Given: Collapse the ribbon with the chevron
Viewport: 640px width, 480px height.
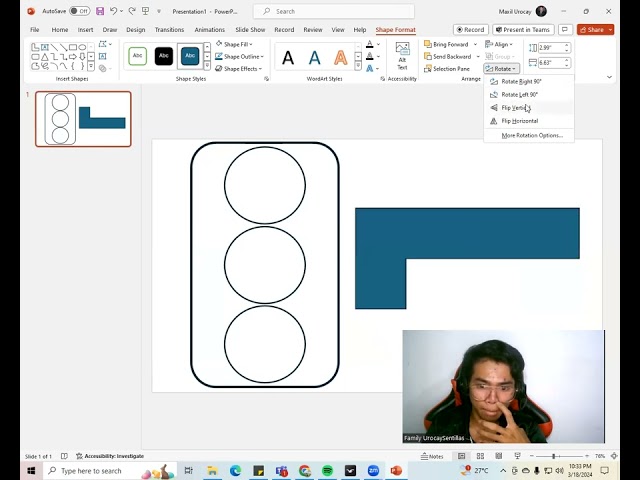Looking at the screenshot, I should (609, 77).
